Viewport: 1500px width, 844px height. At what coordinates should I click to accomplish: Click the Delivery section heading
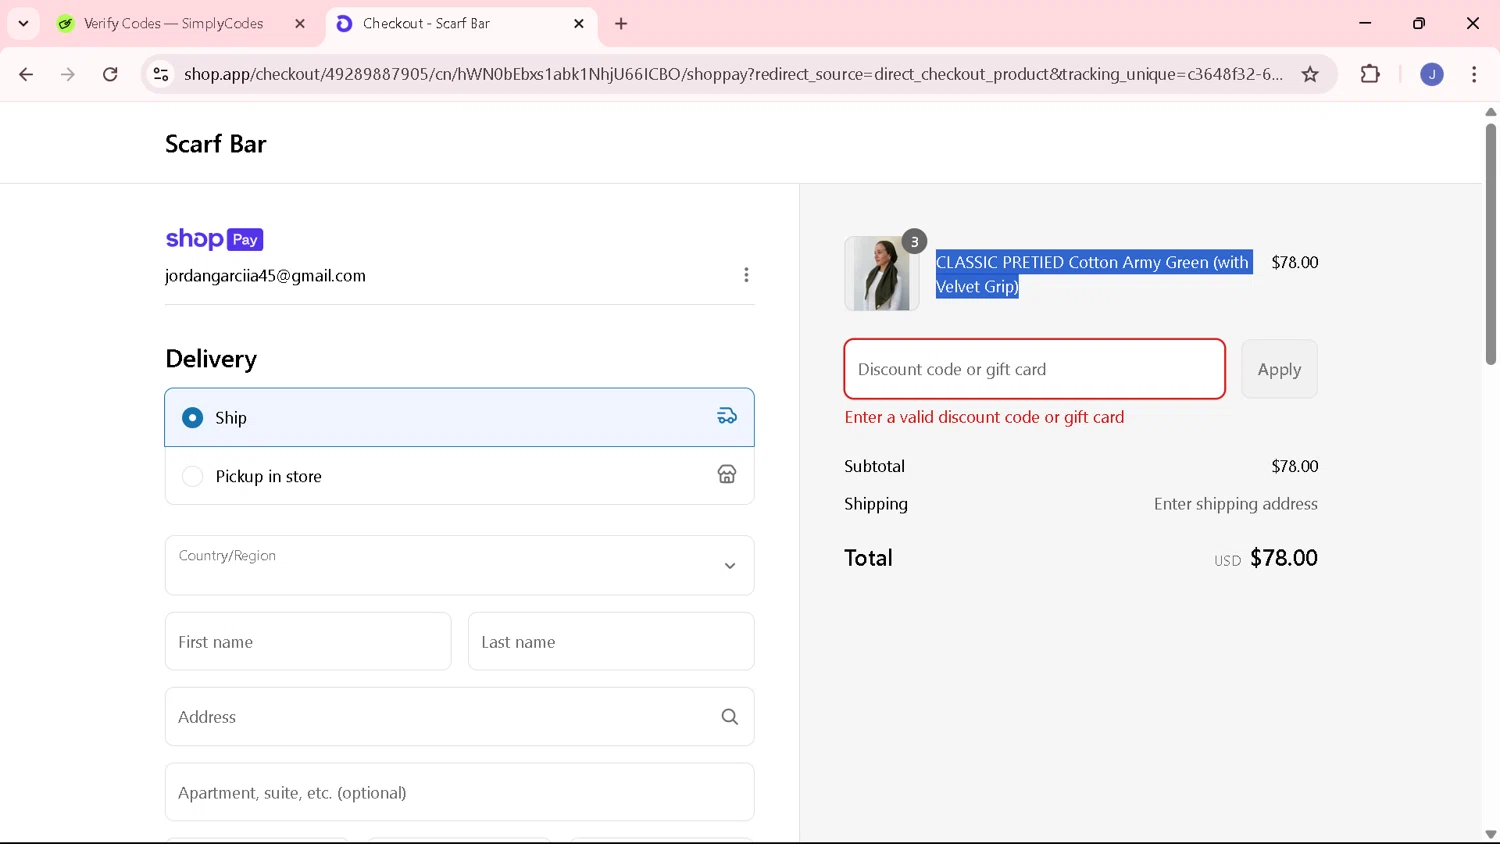click(211, 359)
